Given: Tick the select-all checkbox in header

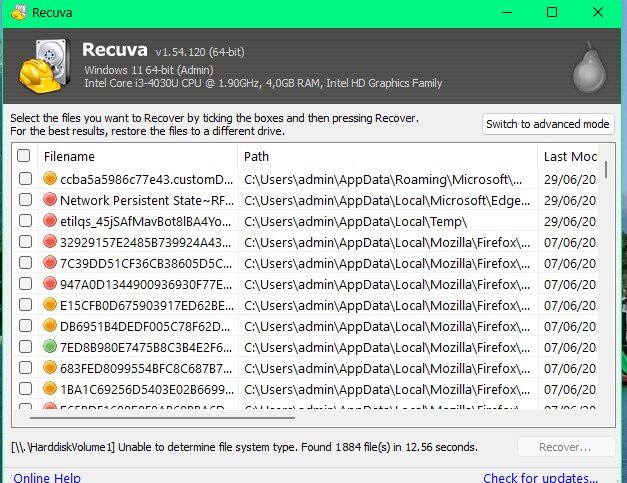Looking at the screenshot, I should 24,156.
